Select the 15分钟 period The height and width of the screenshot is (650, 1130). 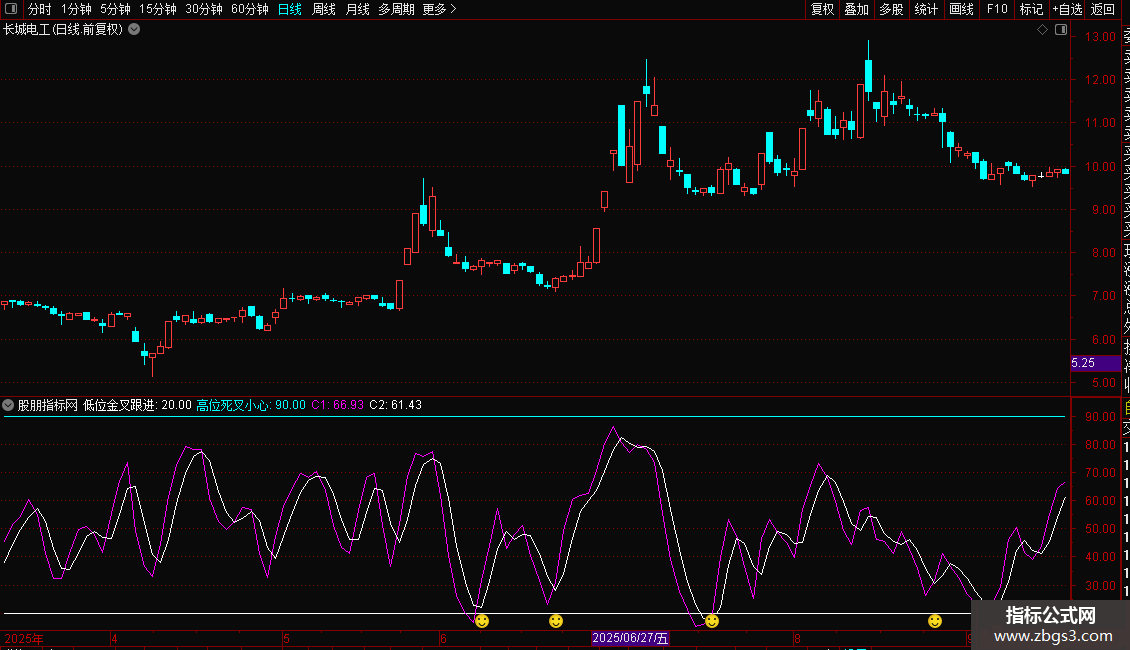pos(158,9)
